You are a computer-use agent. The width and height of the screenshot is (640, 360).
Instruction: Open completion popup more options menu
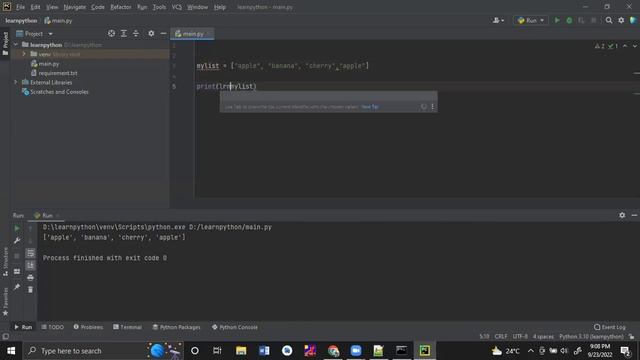point(433,107)
